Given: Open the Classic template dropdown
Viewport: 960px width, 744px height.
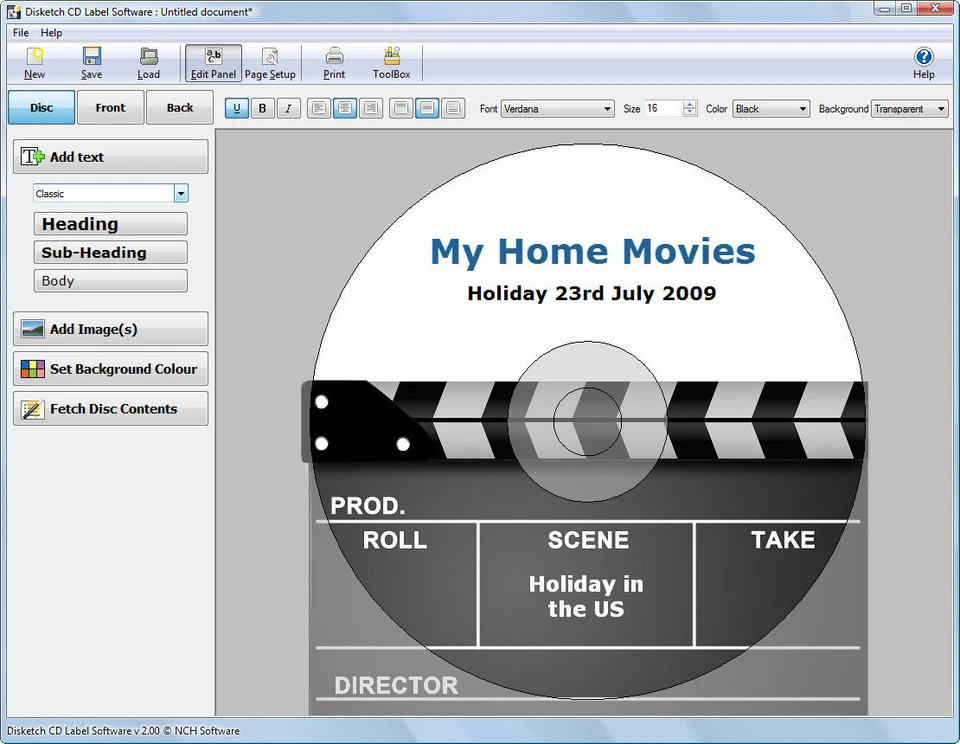Looking at the screenshot, I should (x=181, y=193).
